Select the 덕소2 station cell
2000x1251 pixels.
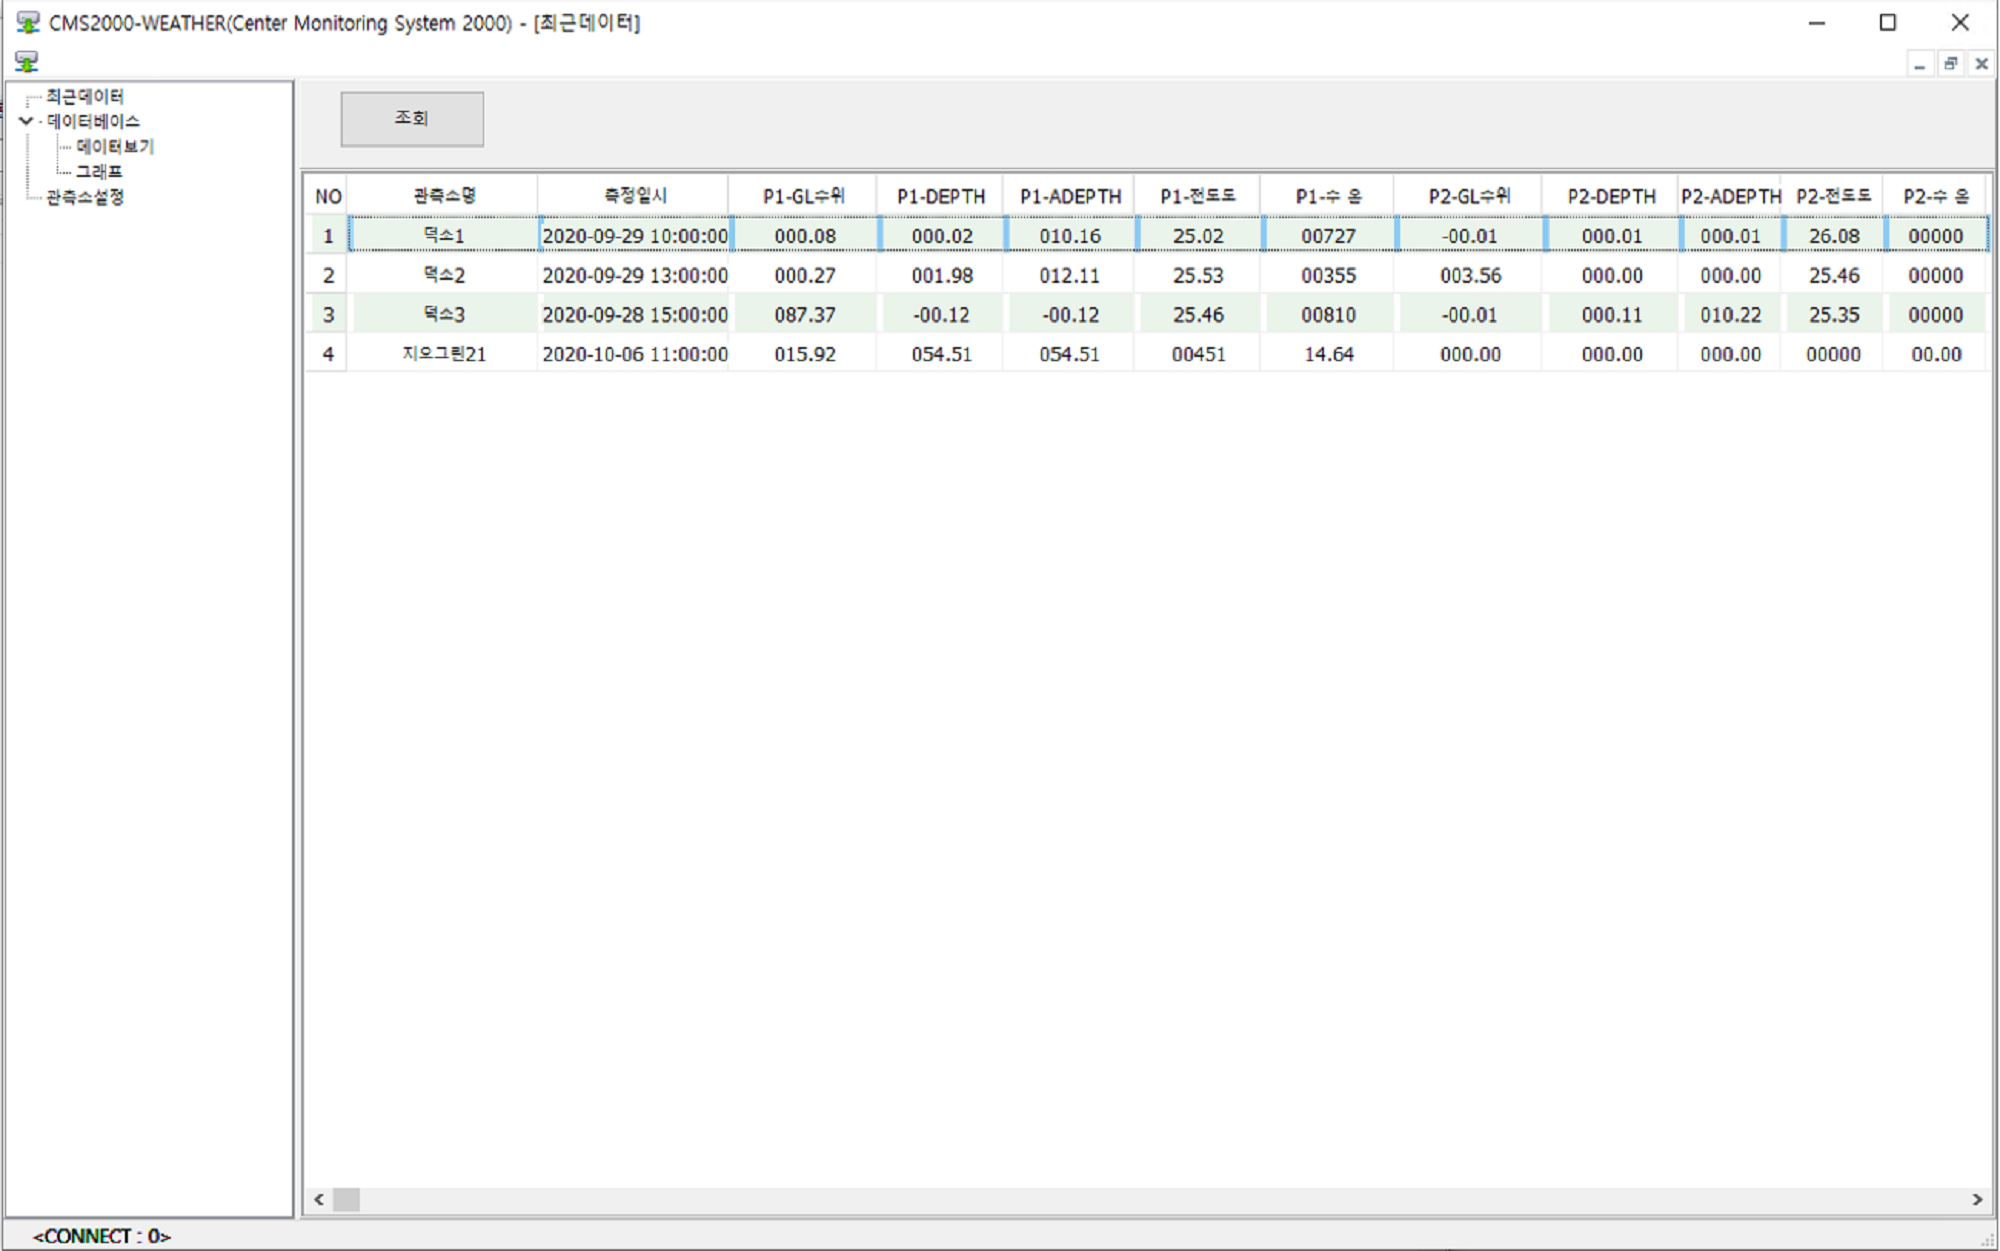tap(443, 275)
